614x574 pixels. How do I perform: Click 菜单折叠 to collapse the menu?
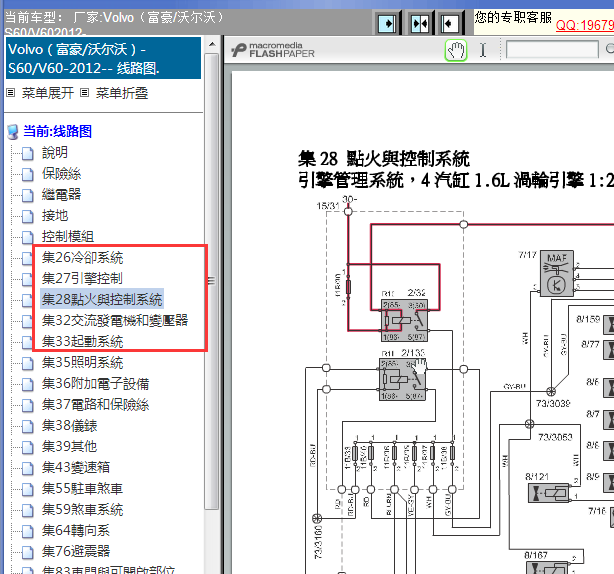pyautogui.click(x=122, y=93)
